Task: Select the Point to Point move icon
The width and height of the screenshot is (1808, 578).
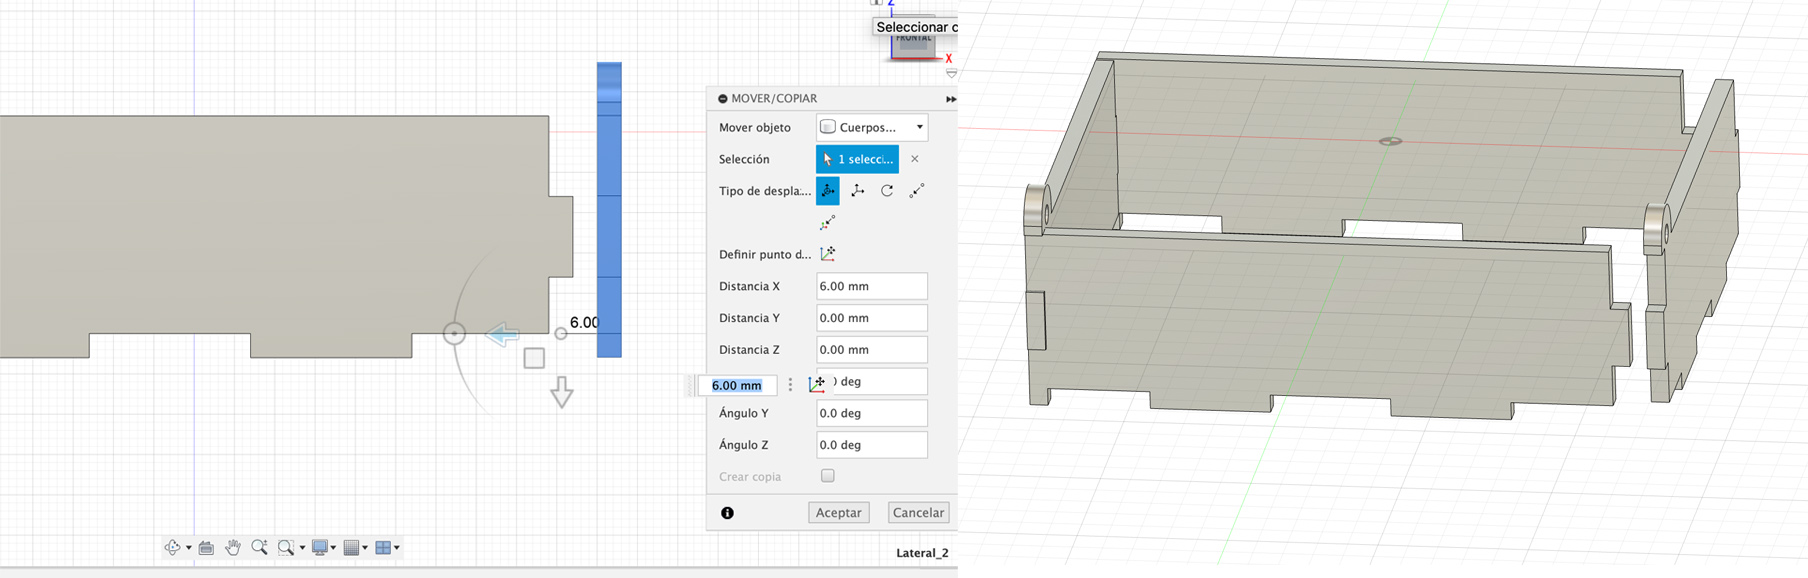Action: [916, 190]
